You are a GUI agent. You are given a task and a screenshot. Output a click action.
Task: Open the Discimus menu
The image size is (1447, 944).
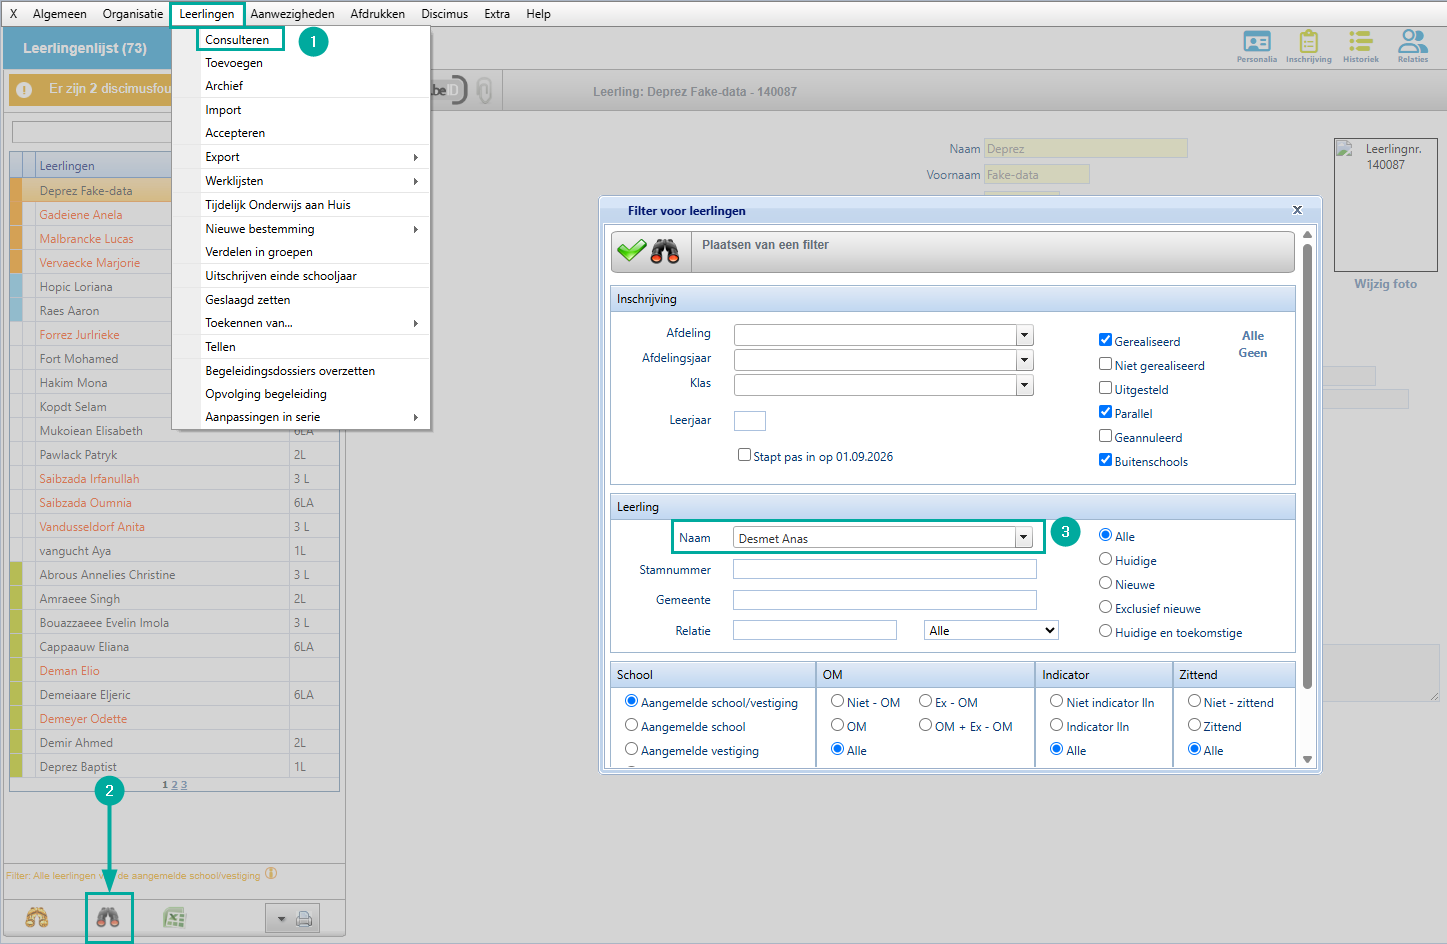(x=445, y=14)
